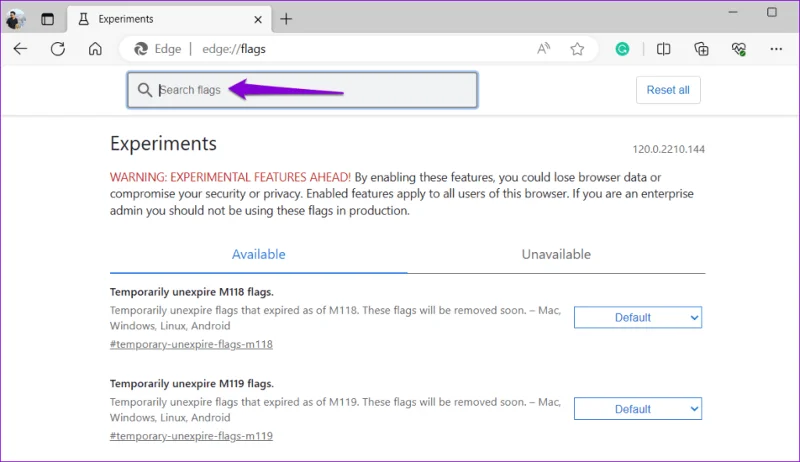This screenshot has height=462, width=800.
Task: Open #temporary-unexpire-flags-m118 link
Action: (191, 344)
